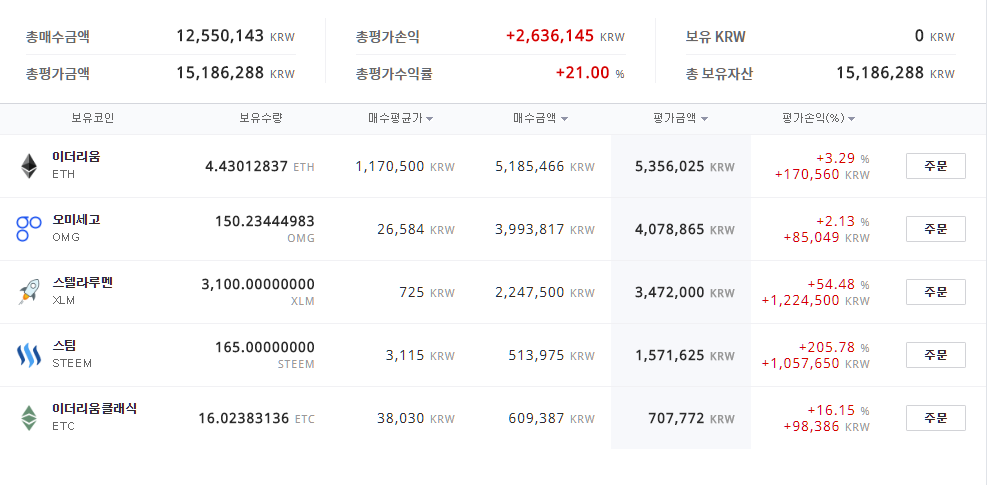Open the 오미세고 coin name link

[77, 220]
